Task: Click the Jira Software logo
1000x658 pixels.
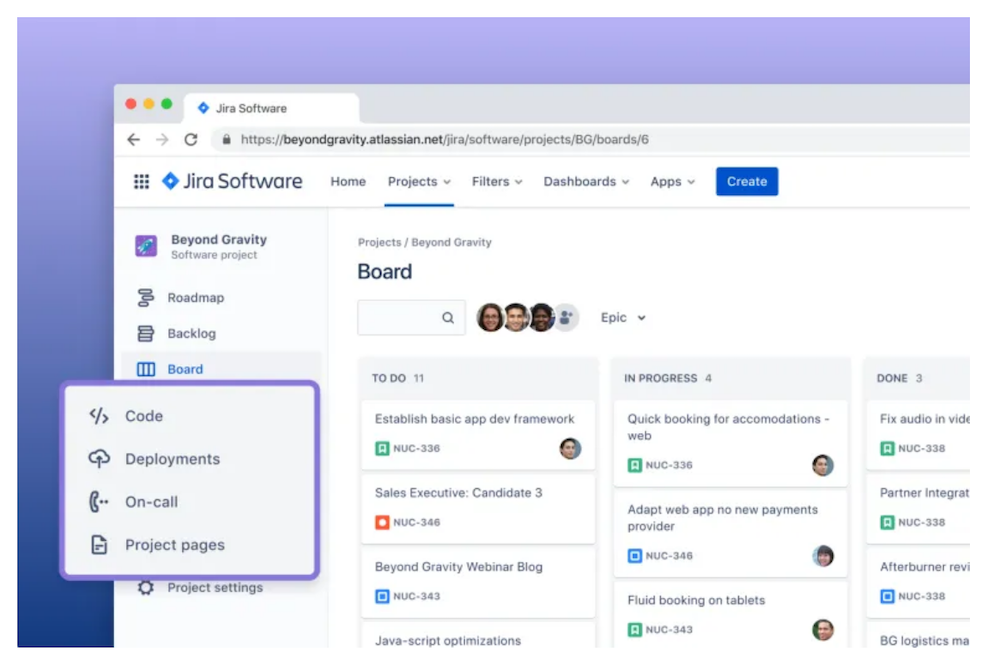Action: 232,181
